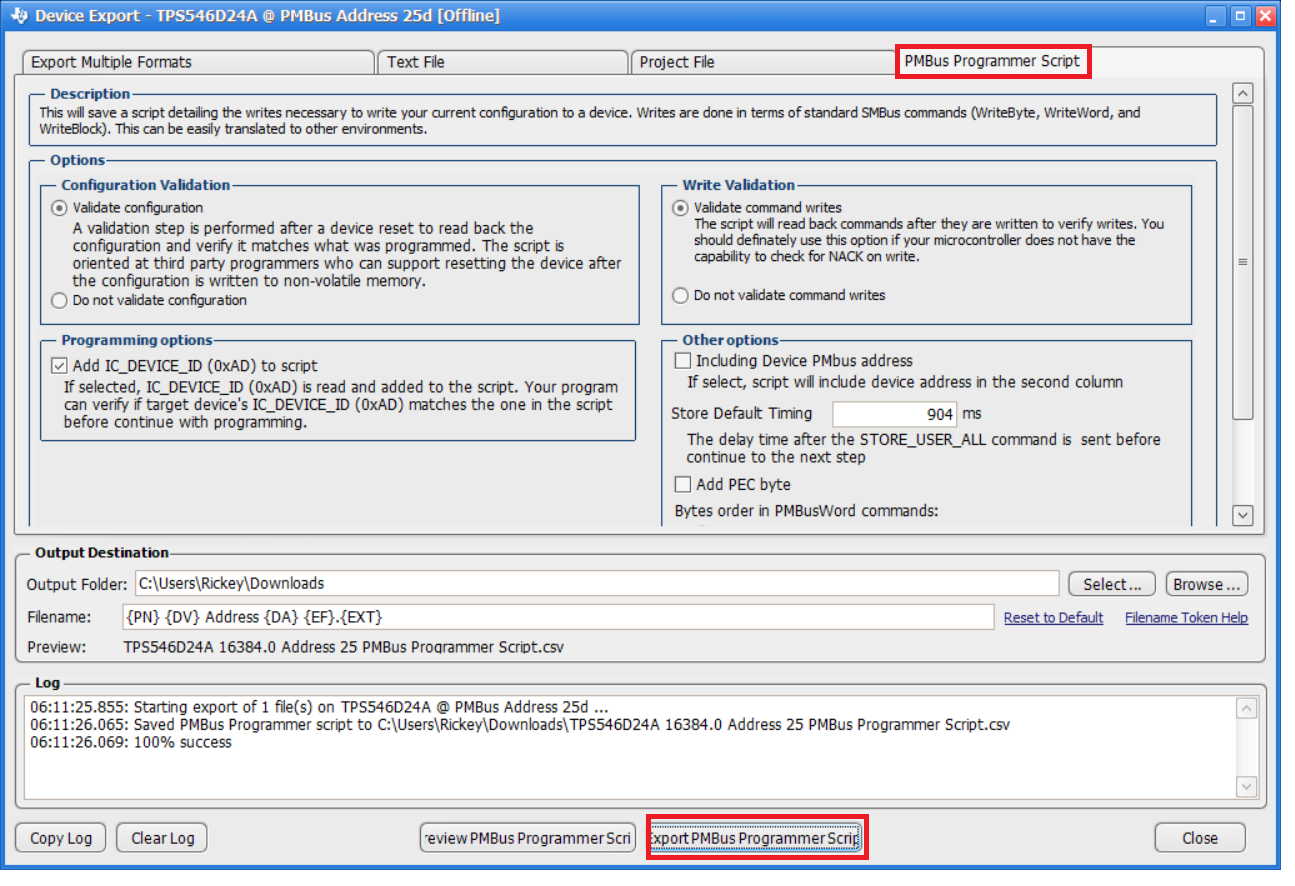Click the options panel vertical scrollbar thumb
The height and width of the screenshot is (886, 1295).
[x=1243, y=262]
